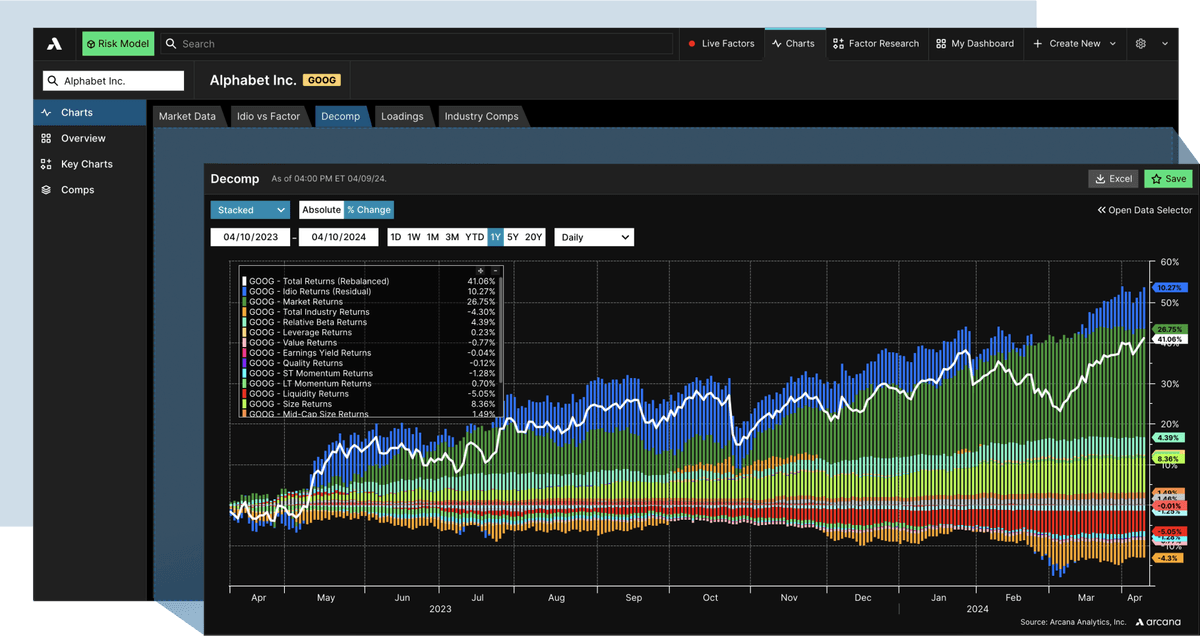
Task: Open Factor Research tab
Action: coord(876,44)
